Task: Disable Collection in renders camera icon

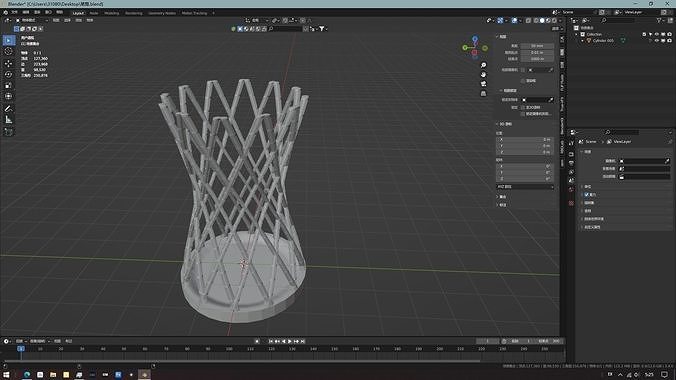Action: click(x=669, y=34)
